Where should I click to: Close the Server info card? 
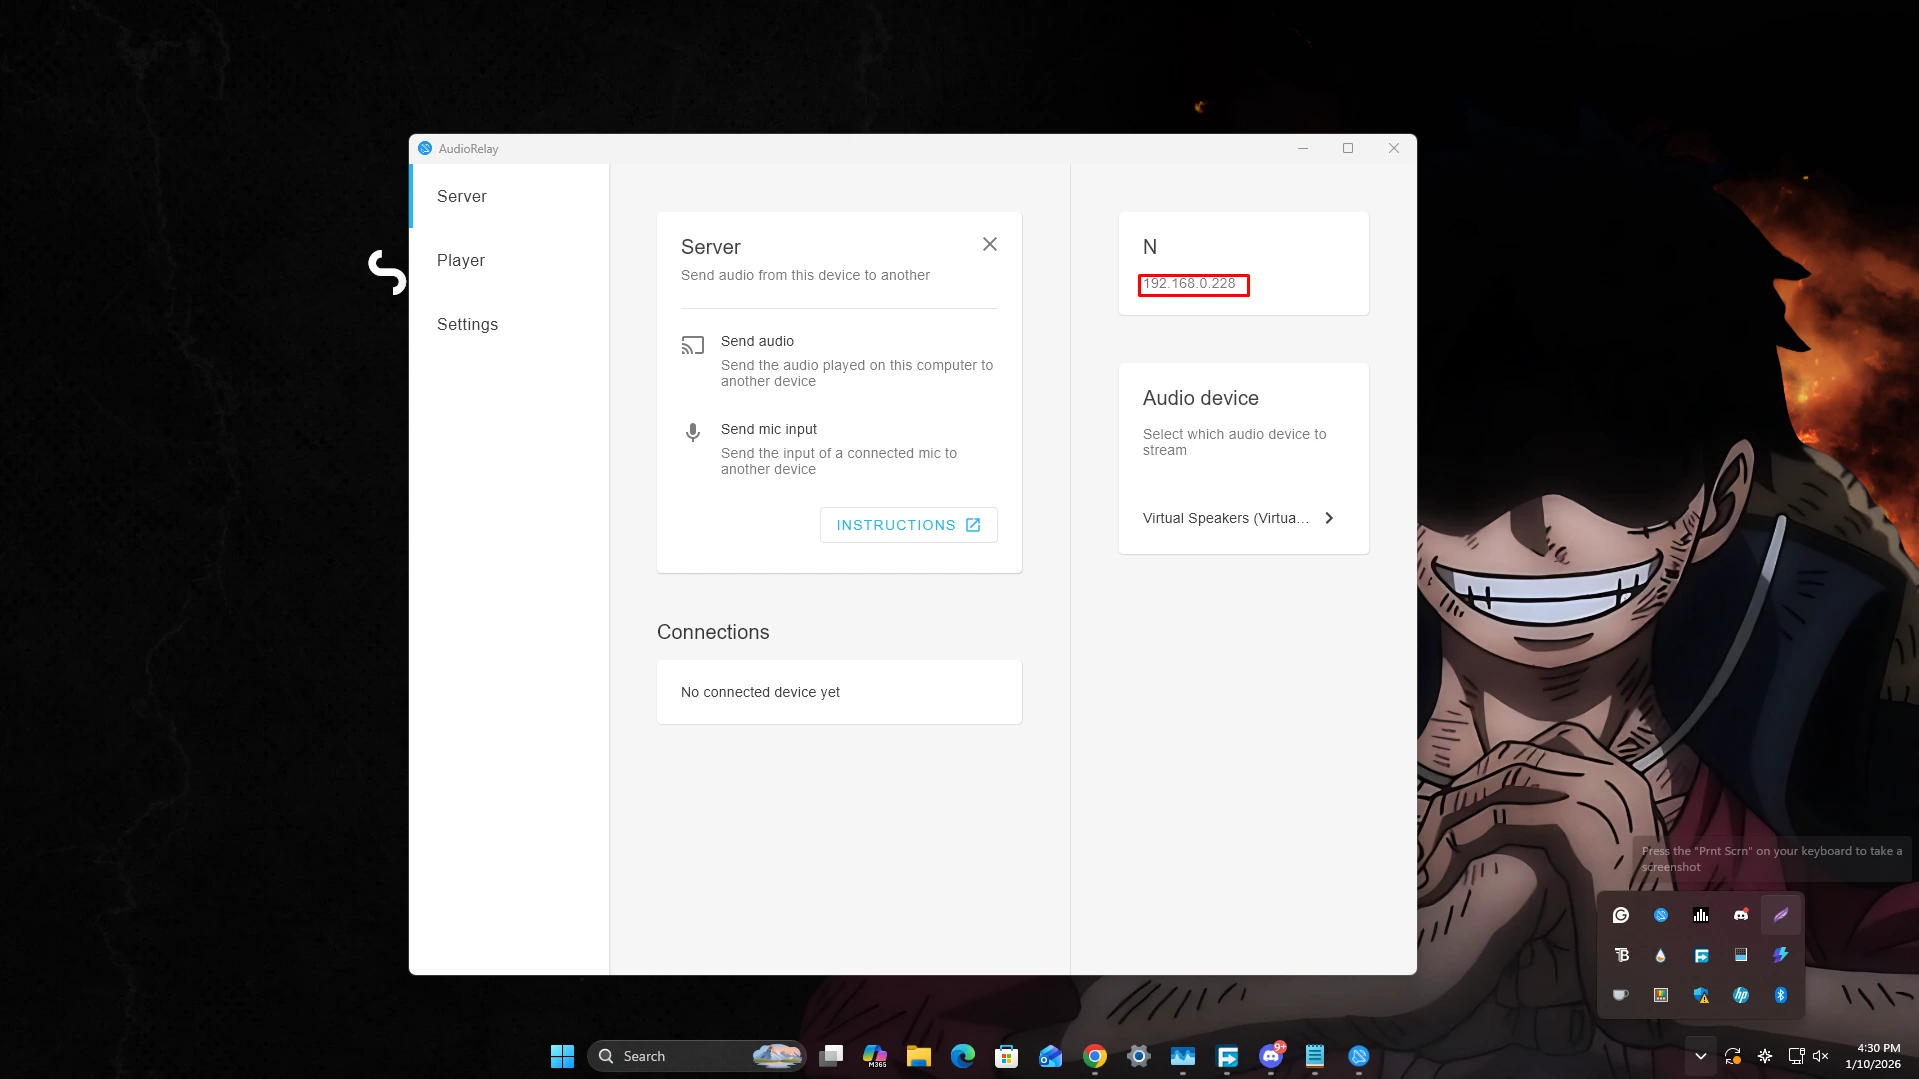point(989,244)
